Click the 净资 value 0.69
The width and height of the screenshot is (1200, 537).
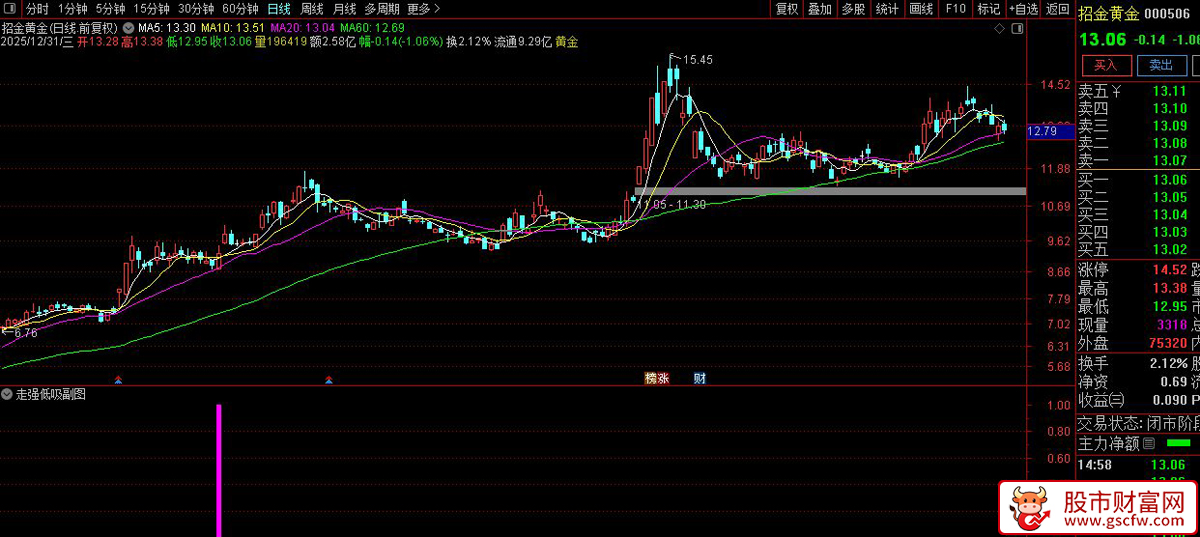click(x=1174, y=381)
